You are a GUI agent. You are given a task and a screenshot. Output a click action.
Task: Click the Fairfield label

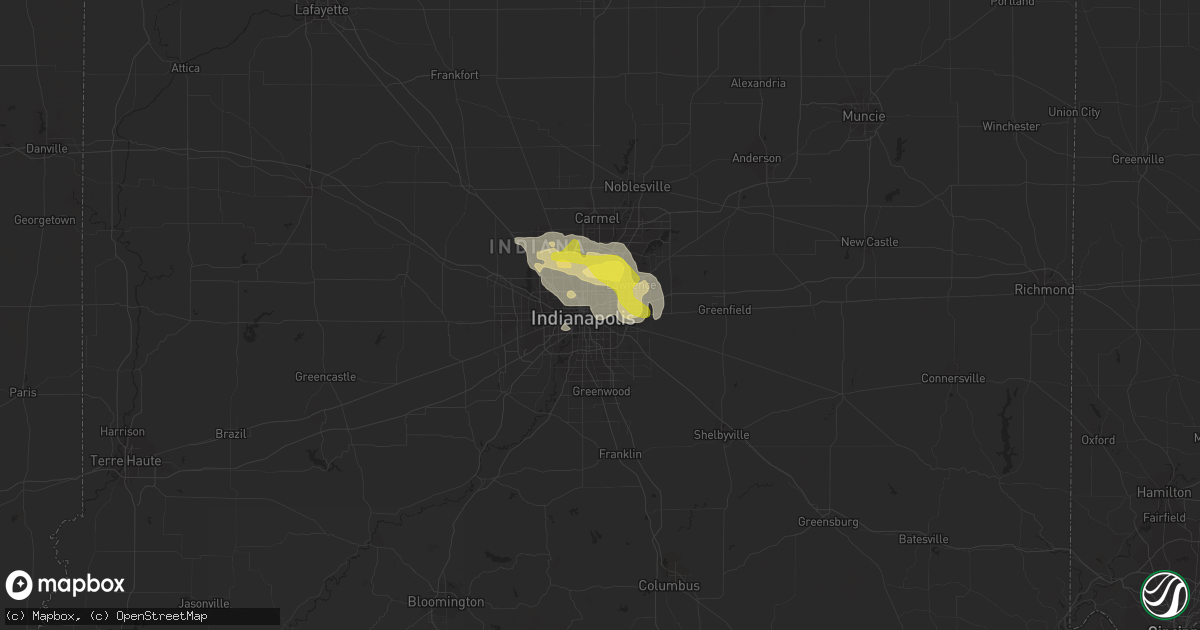tap(1164, 517)
